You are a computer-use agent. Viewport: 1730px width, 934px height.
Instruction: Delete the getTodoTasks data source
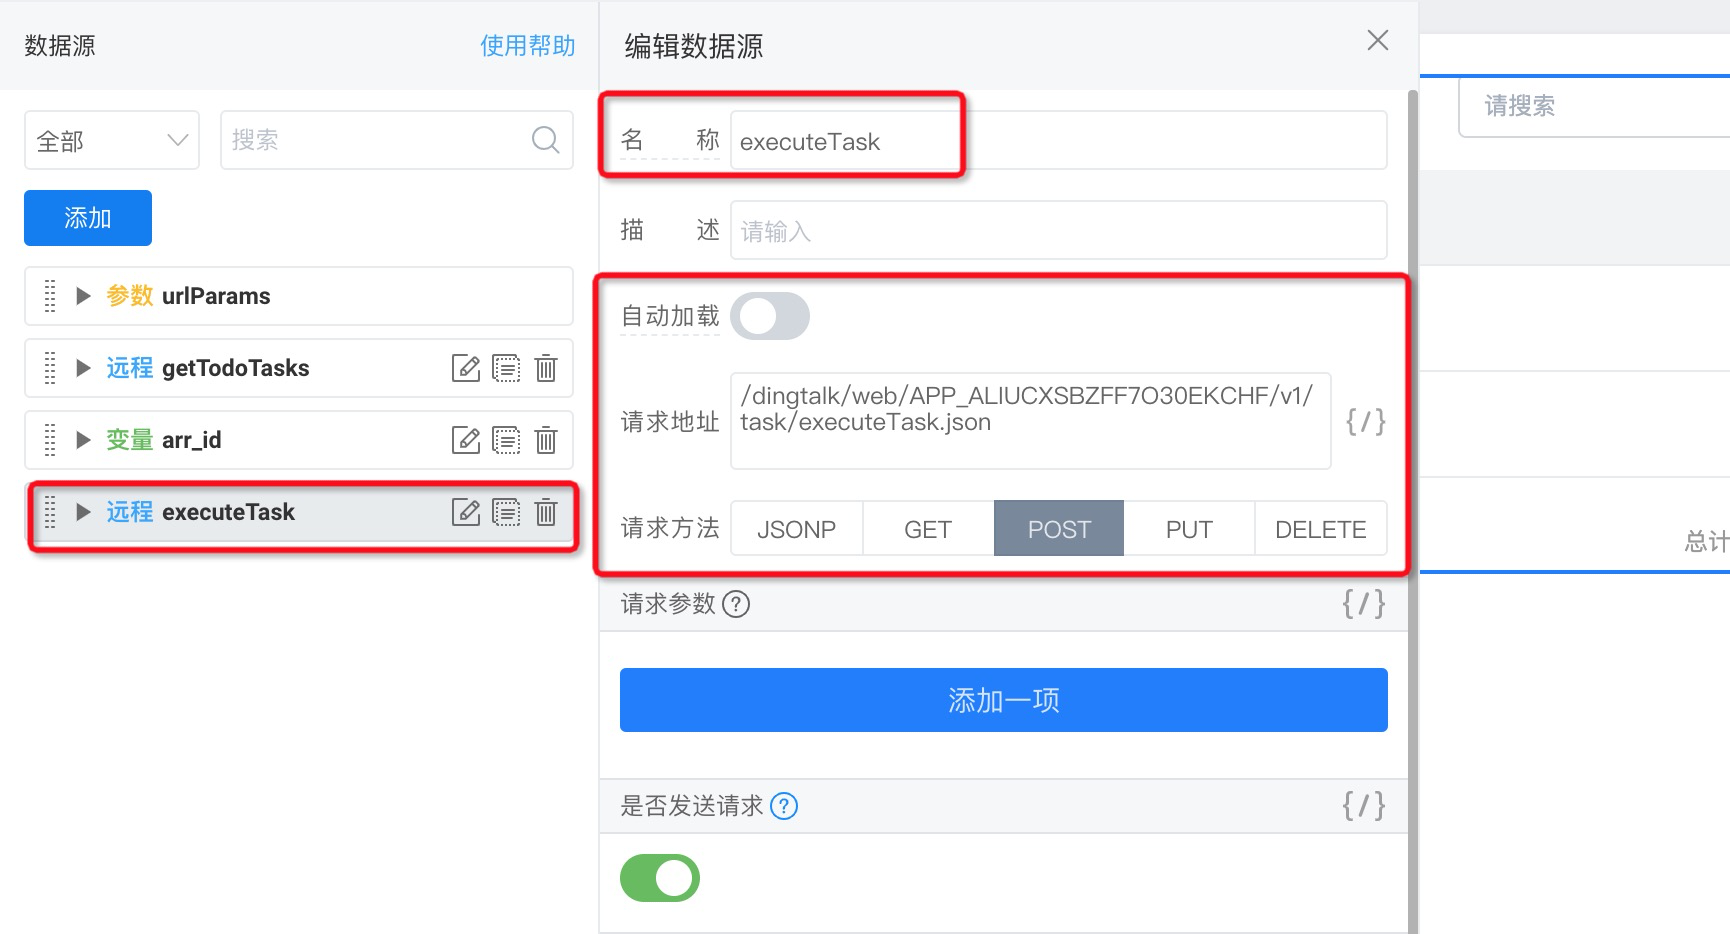pyautogui.click(x=546, y=368)
